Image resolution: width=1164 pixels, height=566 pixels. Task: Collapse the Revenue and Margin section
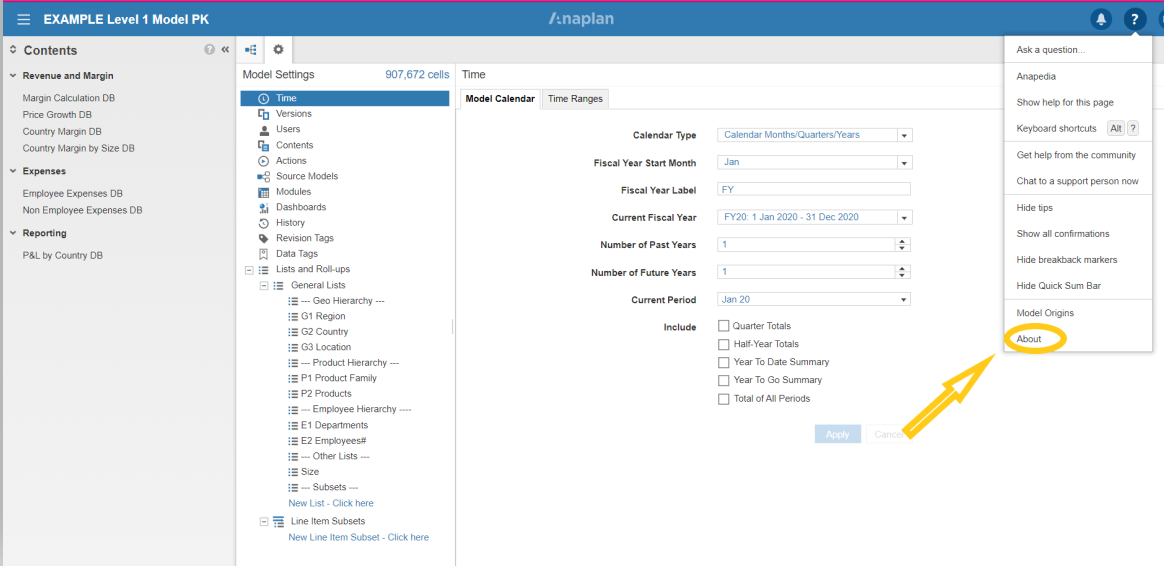pyautogui.click(x=13, y=76)
